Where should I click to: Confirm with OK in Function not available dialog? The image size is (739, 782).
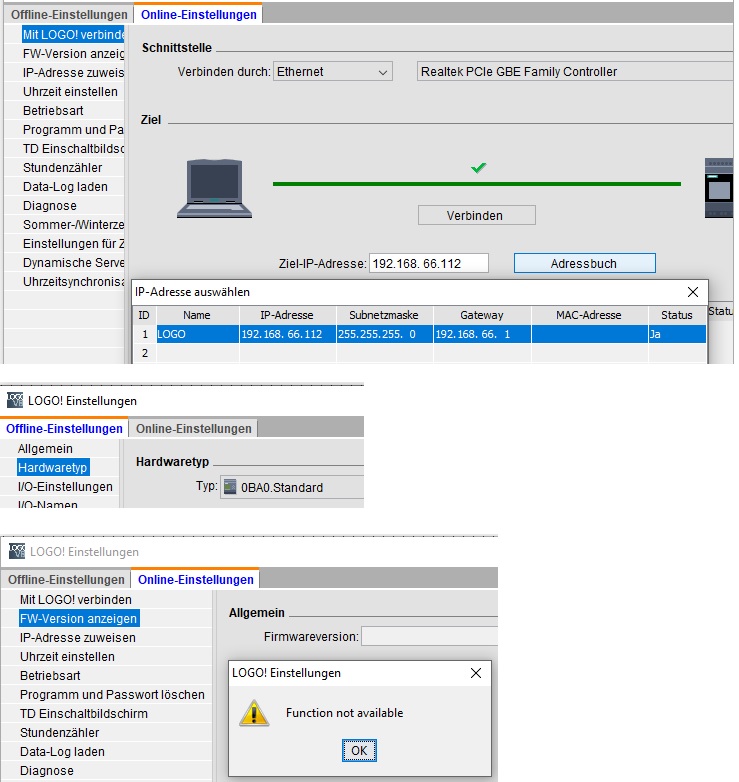click(359, 751)
